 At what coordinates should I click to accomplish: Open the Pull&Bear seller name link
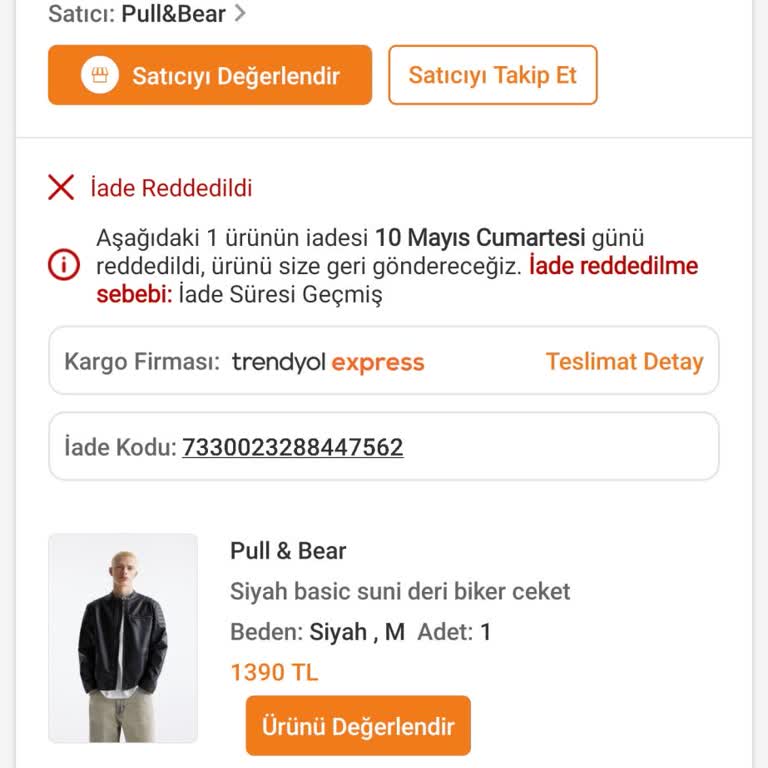coord(173,14)
